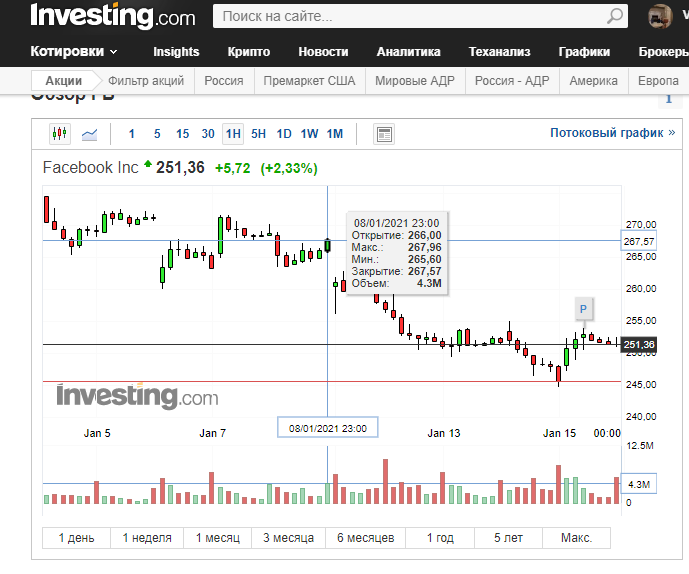Click the (+2,33%) percent change value

coord(289,168)
